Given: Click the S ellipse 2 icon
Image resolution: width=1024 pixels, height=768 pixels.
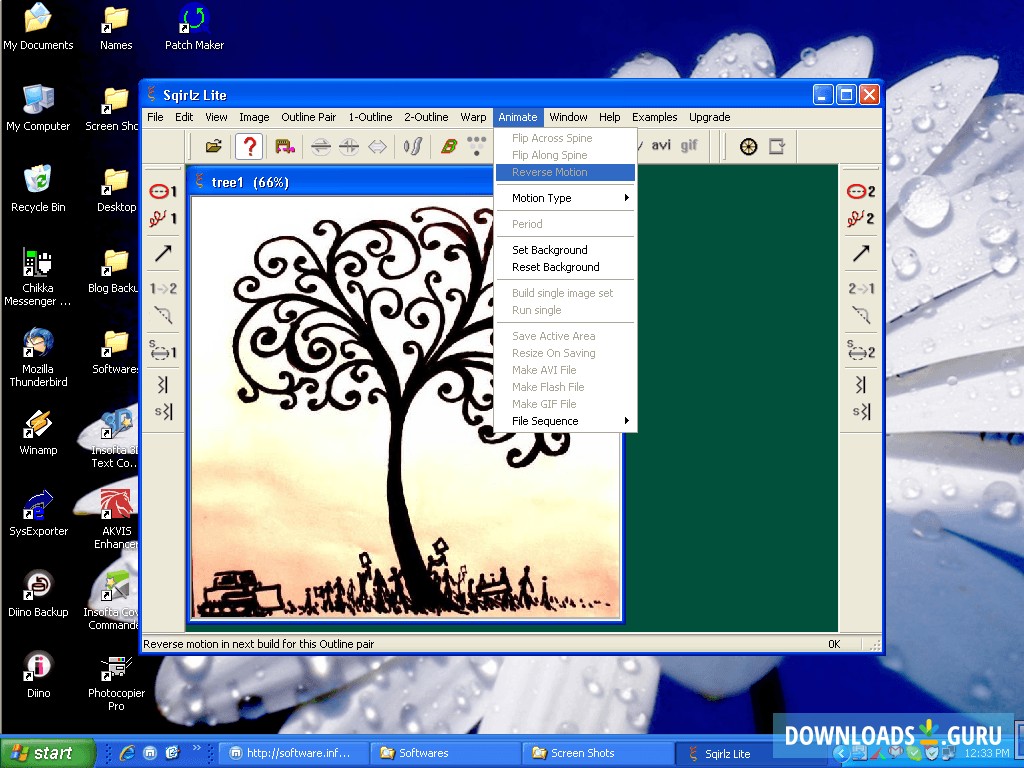Looking at the screenshot, I should 861,349.
